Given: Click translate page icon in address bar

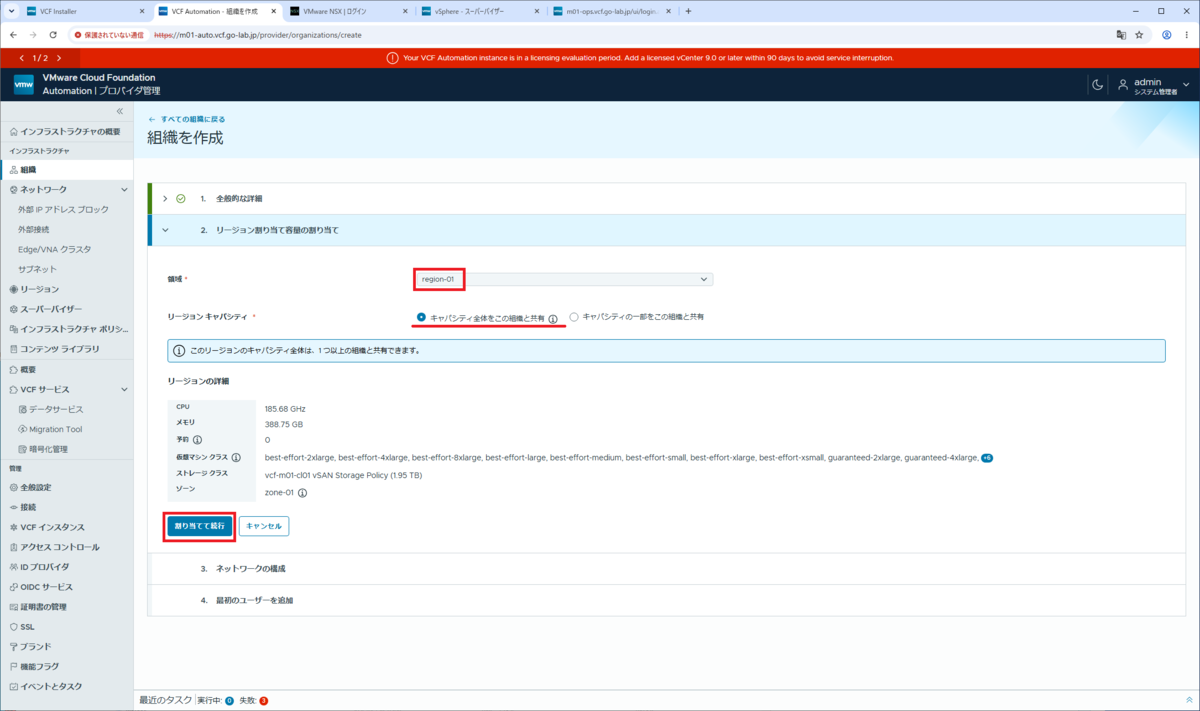Looking at the screenshot, I should (x=1120, y=34).
